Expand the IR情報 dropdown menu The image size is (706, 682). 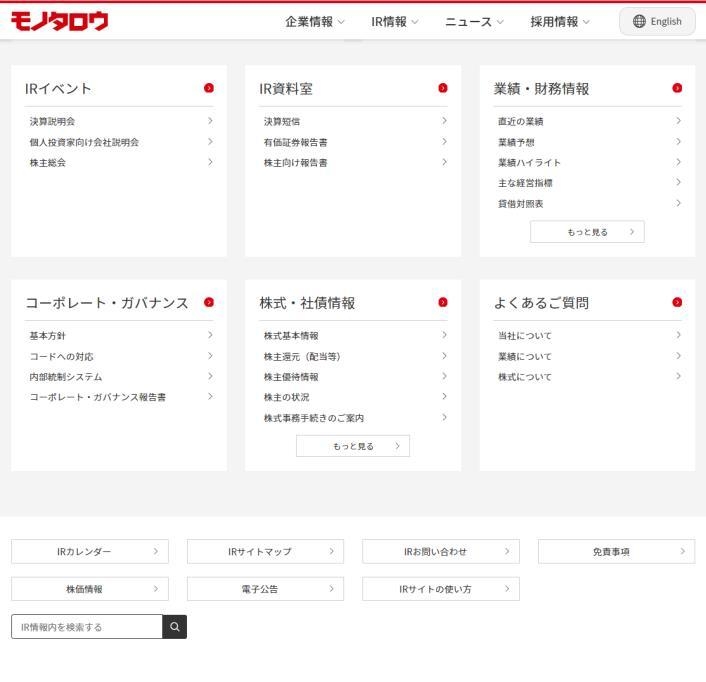[395, 21]
